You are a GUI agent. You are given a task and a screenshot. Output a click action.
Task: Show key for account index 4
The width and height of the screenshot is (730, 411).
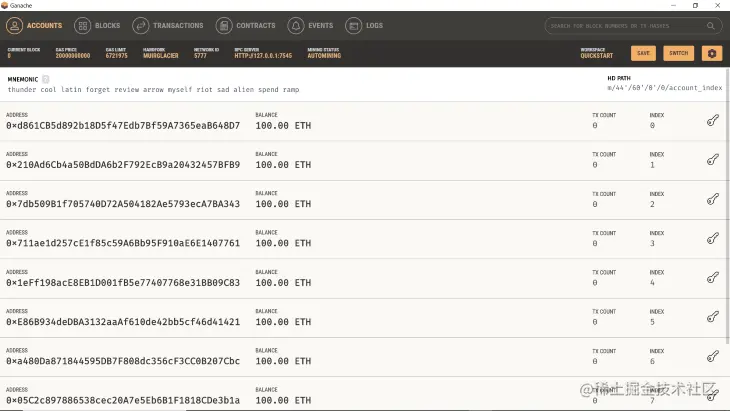tap(713, 278)
